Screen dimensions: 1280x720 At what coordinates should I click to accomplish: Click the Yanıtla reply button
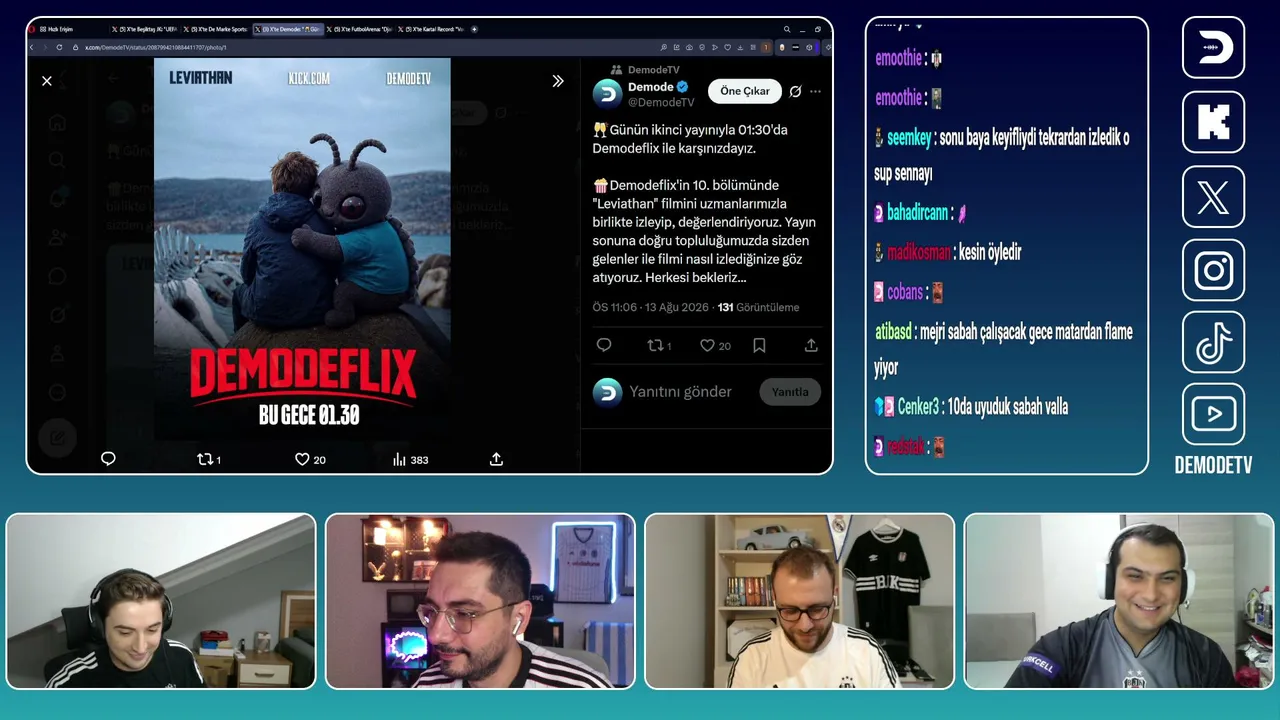tap(790, 392)
